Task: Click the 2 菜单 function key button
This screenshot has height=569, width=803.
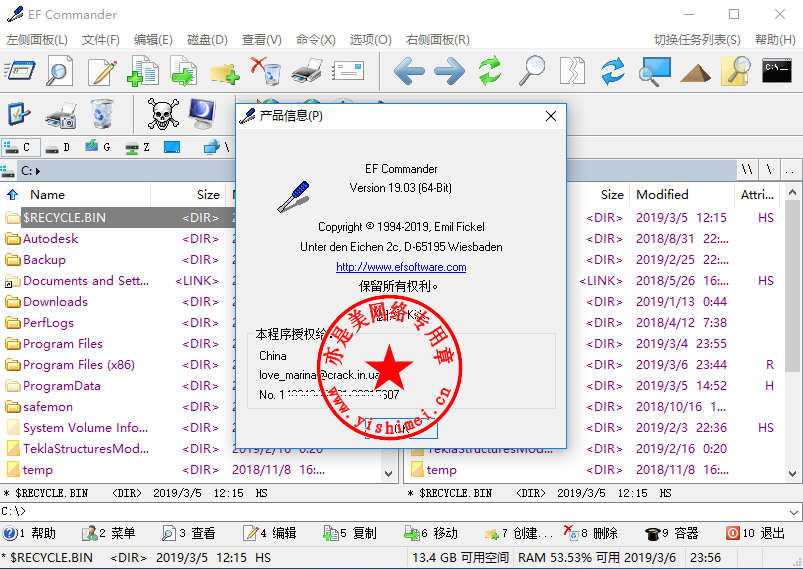Action: (x=108, y=533)
